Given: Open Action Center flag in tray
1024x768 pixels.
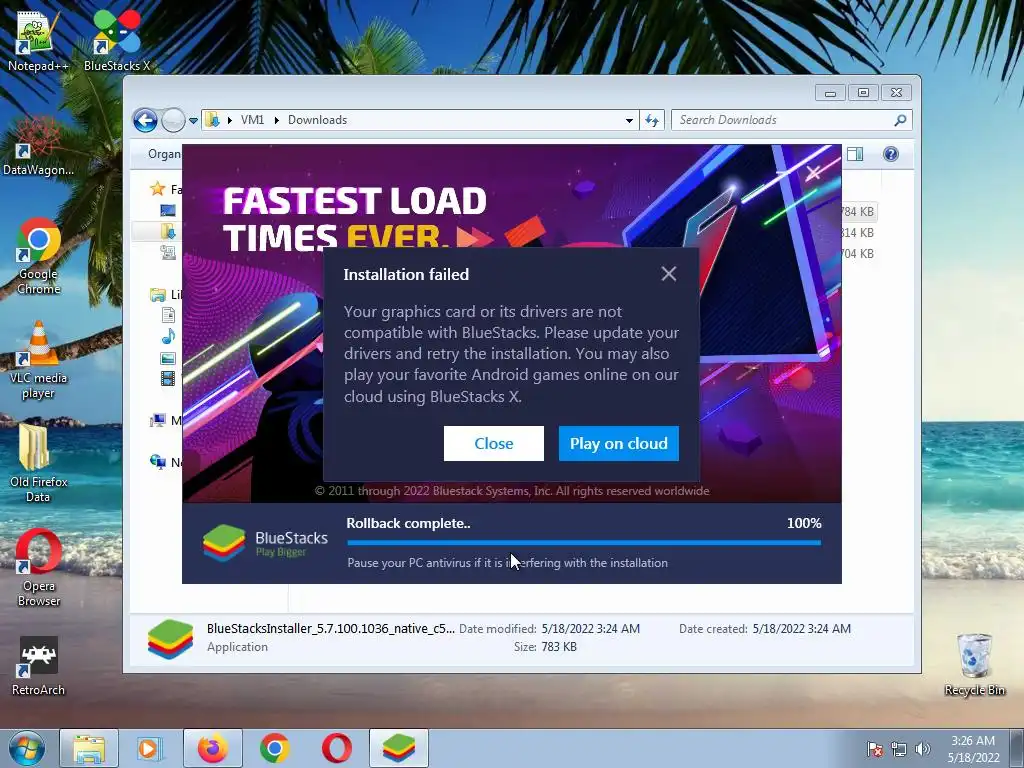Looking at the screenshot, I should click(874, 749).
